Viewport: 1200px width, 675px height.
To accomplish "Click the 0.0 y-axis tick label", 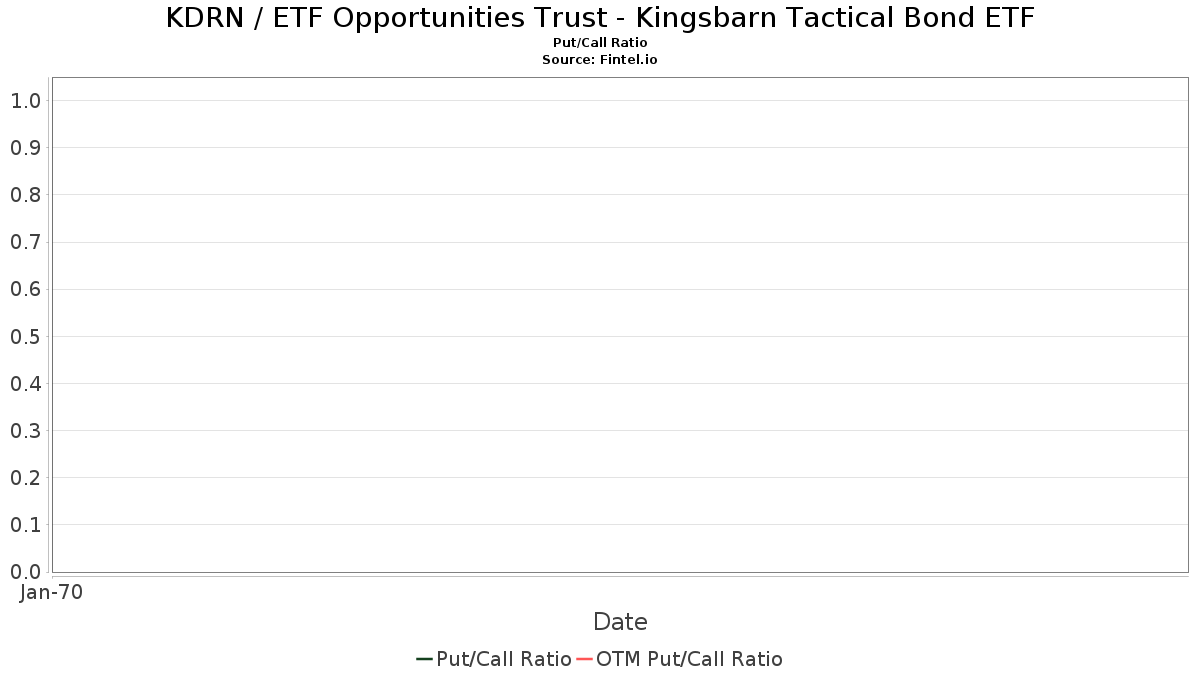I will 25,572.
